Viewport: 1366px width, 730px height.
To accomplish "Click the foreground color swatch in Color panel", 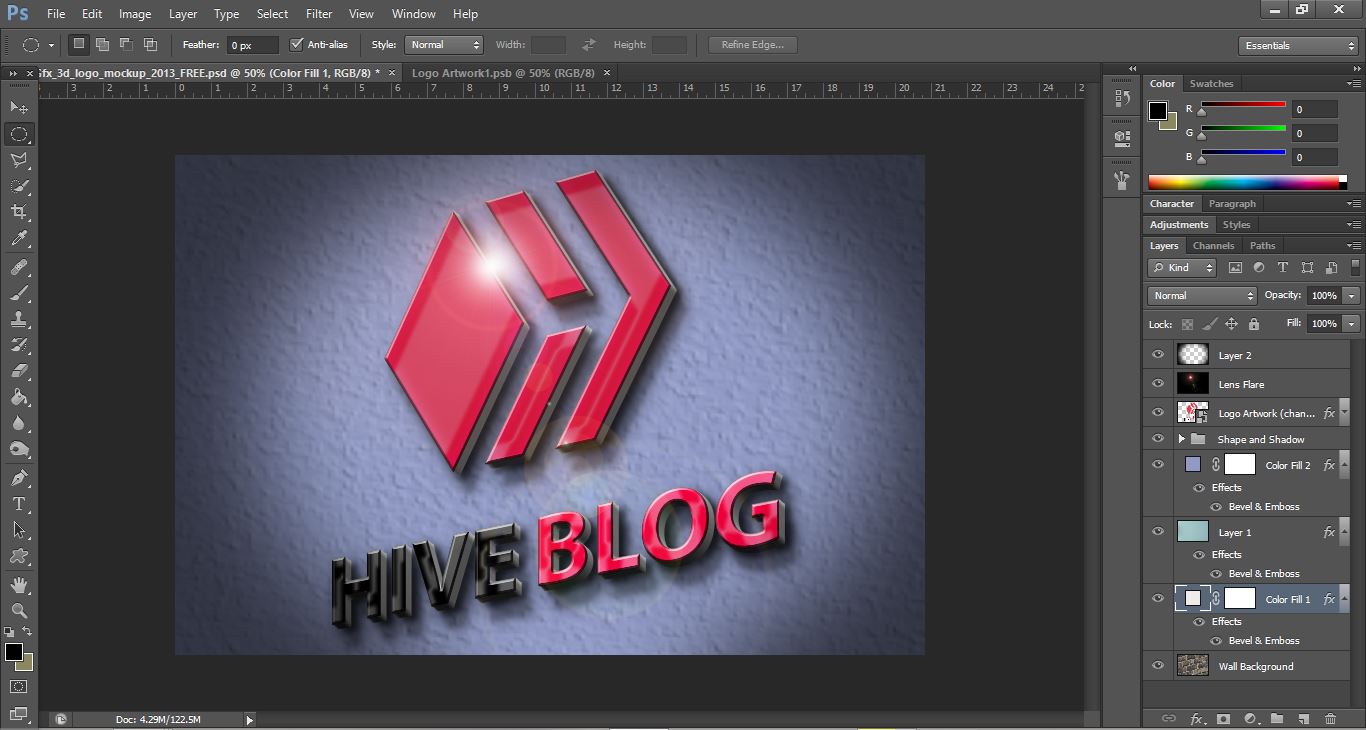I will point(1158,110).
